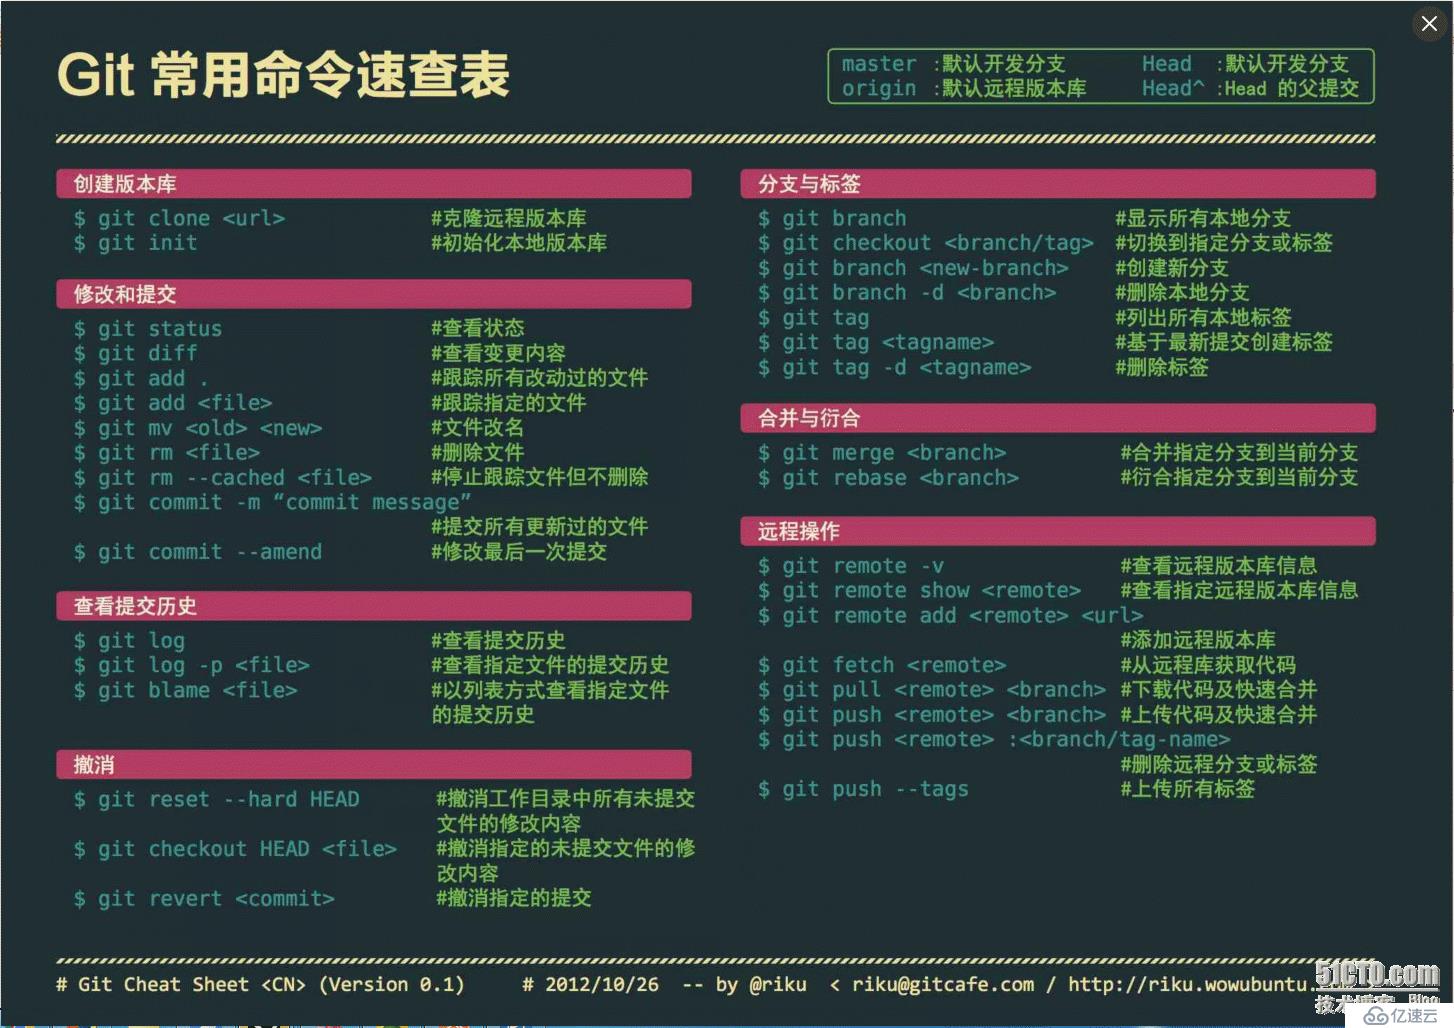
Task: Click the '#停止跟踪文件但不删除' comment
Action: click(540, 477)
